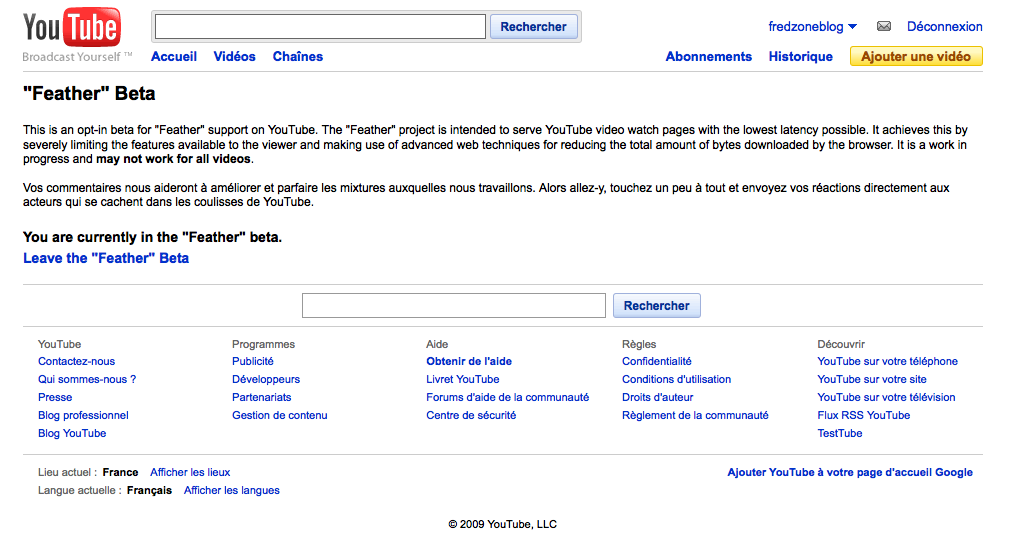Click the Obtenir de l'aide link
This screenshot has height=558, width=1009.
469,362
